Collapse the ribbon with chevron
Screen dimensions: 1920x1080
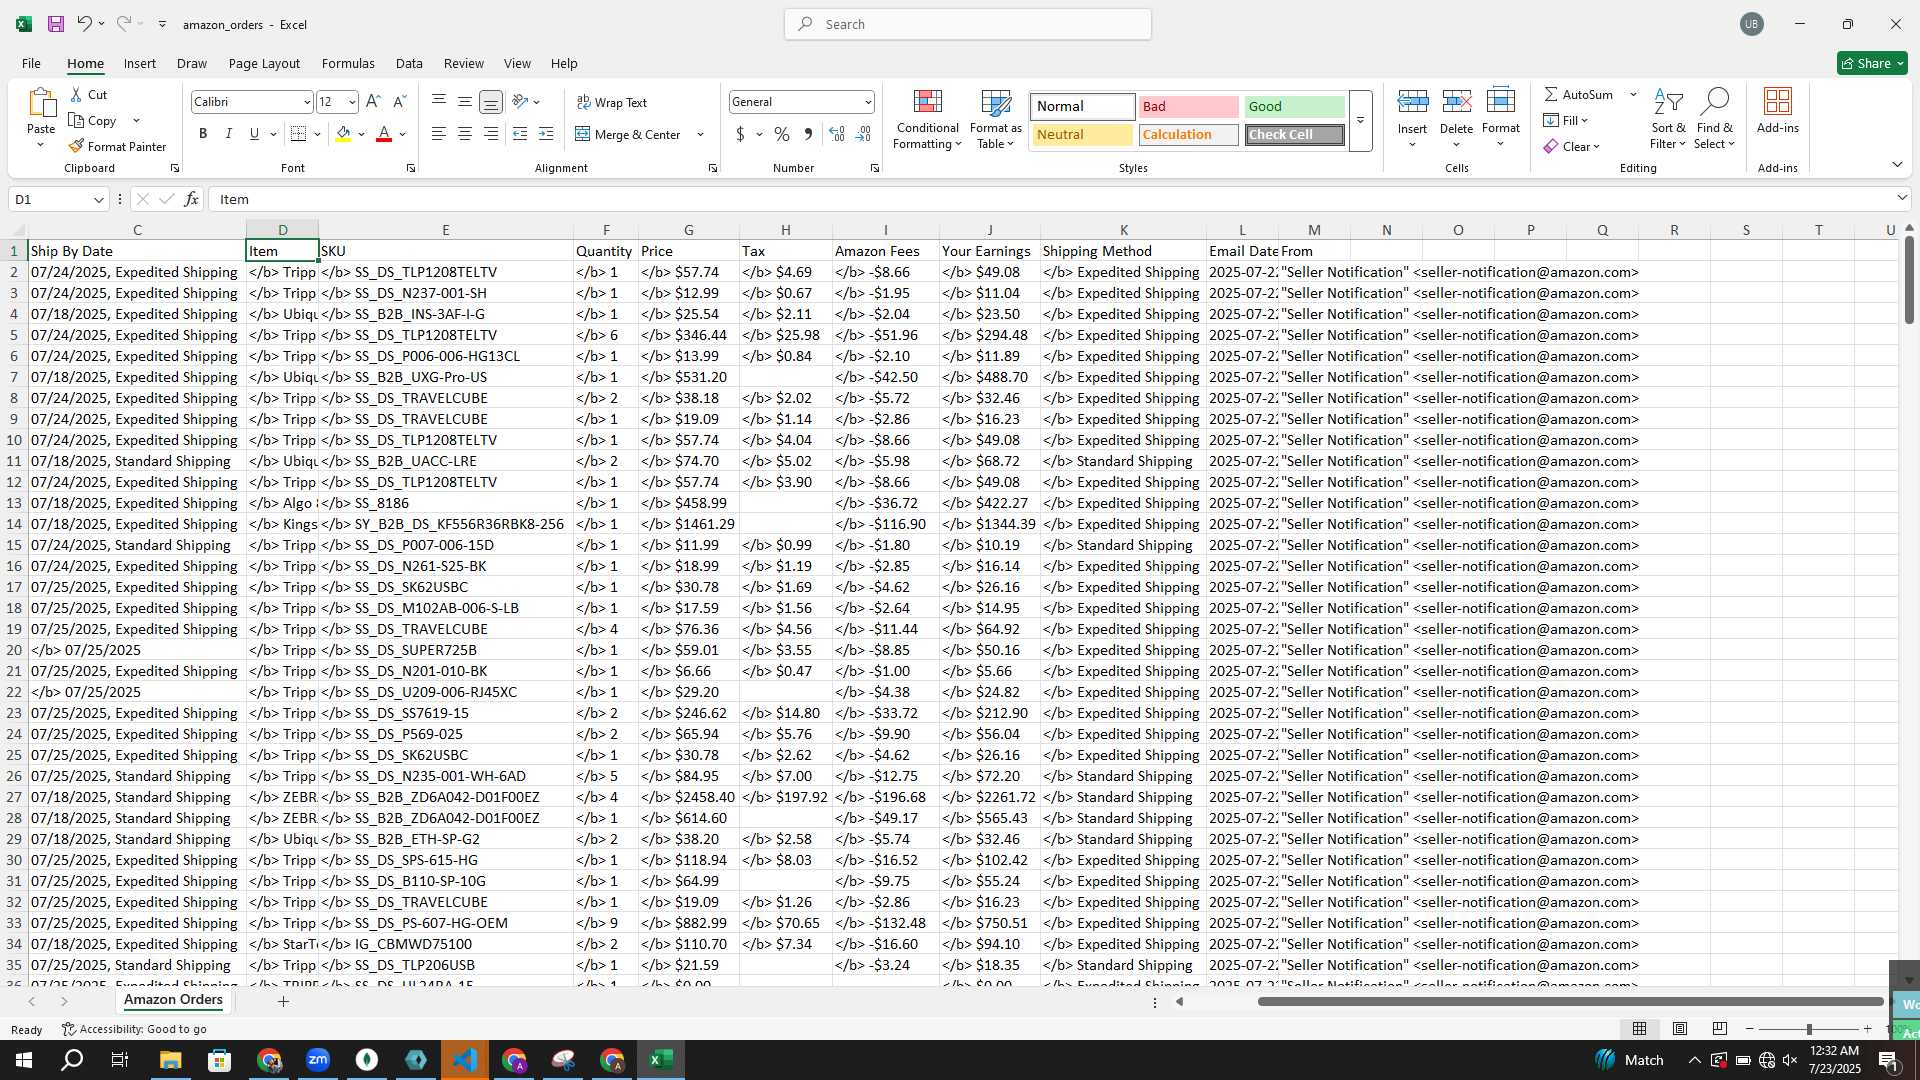(x=1897, y=165)
